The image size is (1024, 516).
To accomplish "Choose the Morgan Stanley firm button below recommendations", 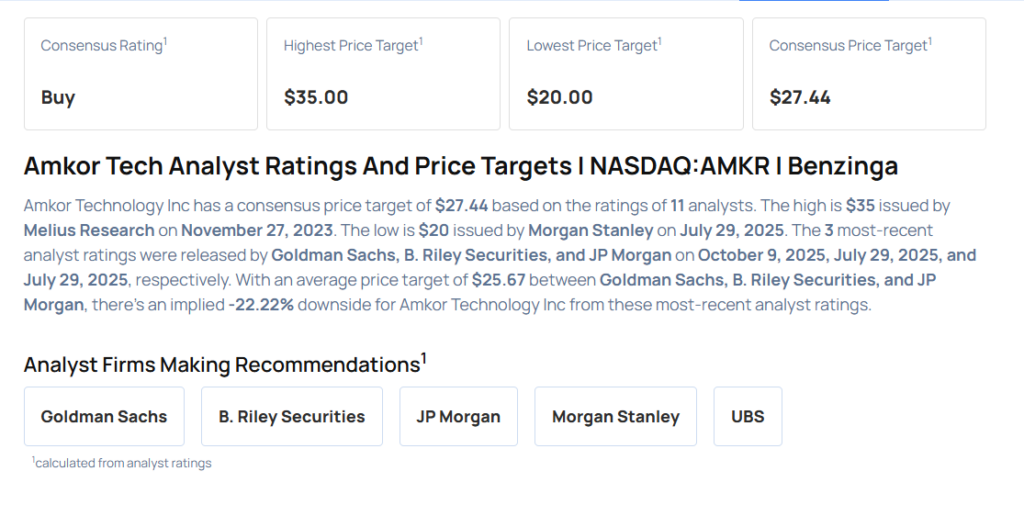I will click(x=615, y=416).
